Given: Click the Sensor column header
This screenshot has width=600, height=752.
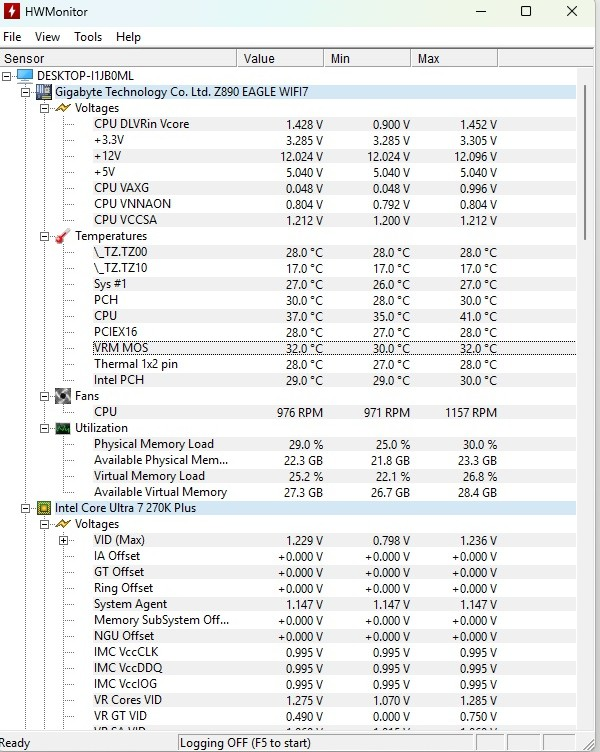Looking at the screenshot, I should click(x=118, y=59).
